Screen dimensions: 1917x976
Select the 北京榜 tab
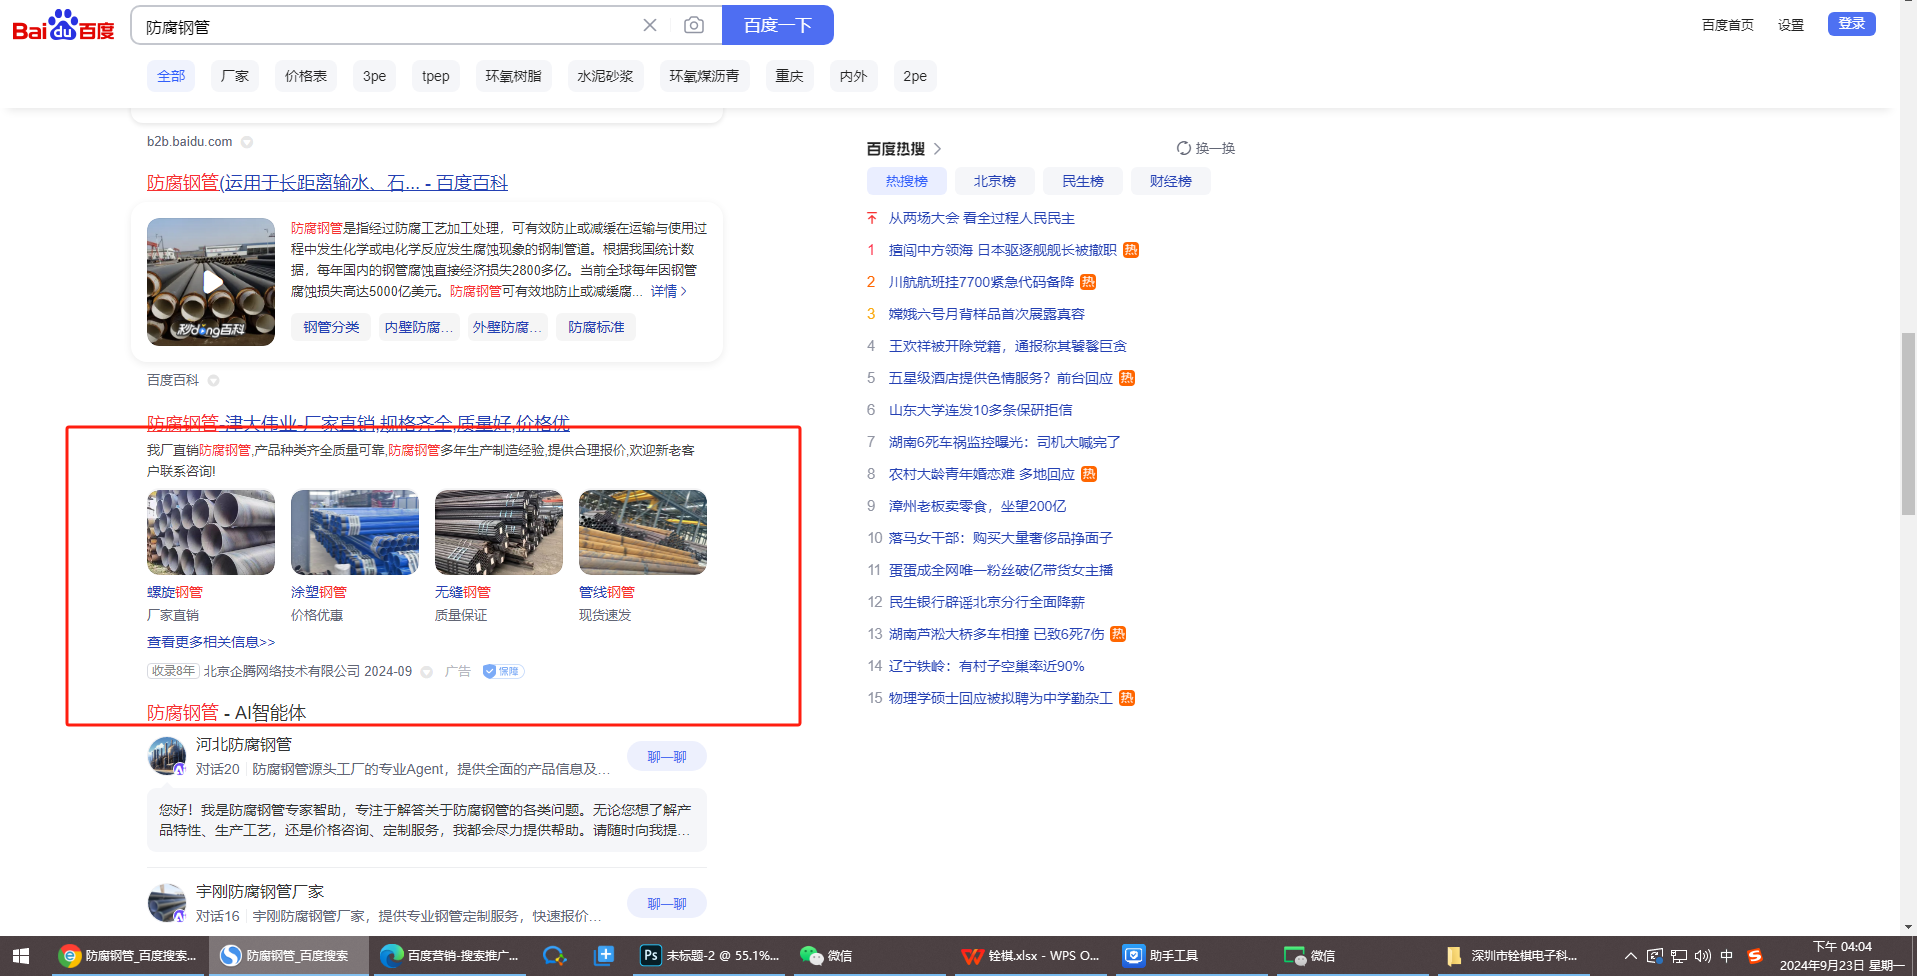point(994,181)
